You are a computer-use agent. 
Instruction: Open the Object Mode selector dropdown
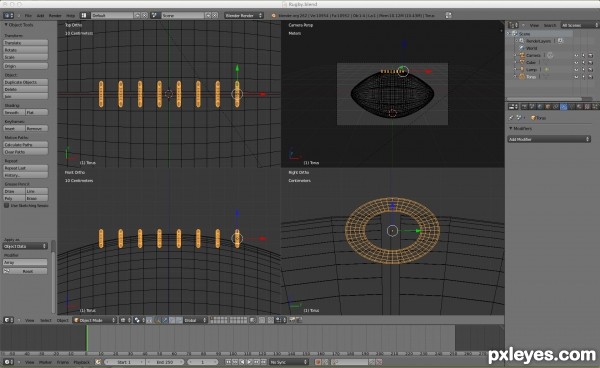(94, 320)
